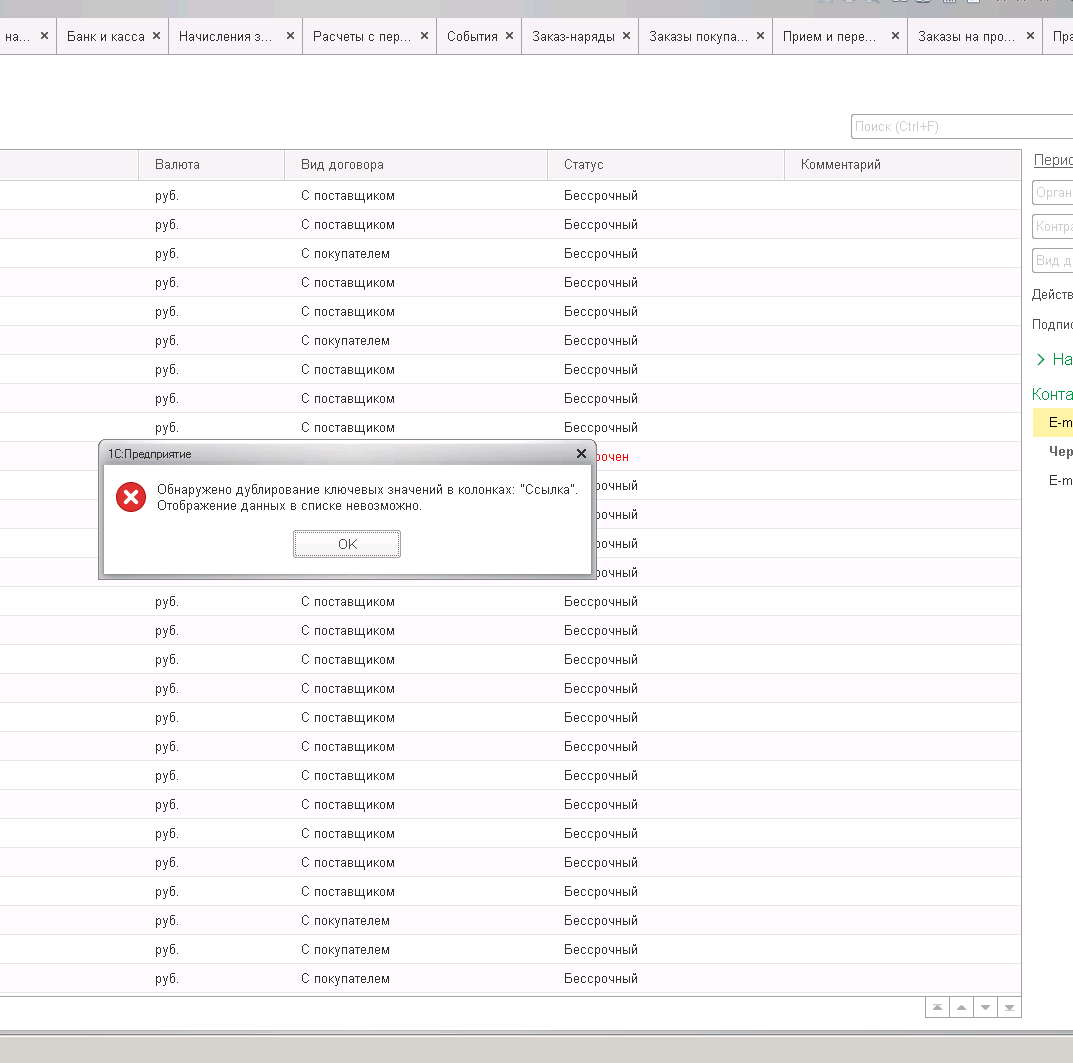Sort by the Вид договора column header
This screenshot has height=1063, width=1073.
[x=342, y=165]
